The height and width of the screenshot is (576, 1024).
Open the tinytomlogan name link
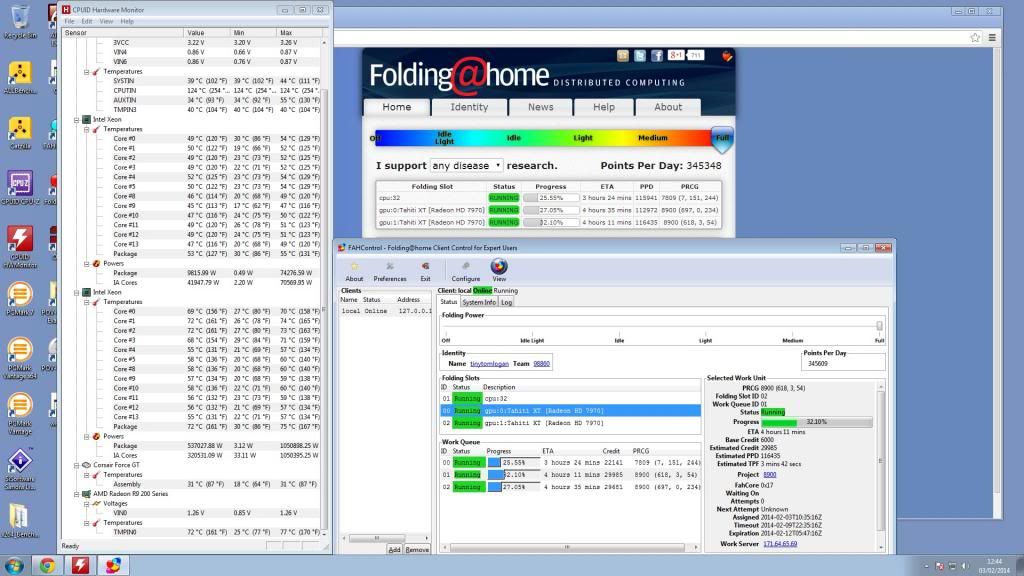pos(489,364)
